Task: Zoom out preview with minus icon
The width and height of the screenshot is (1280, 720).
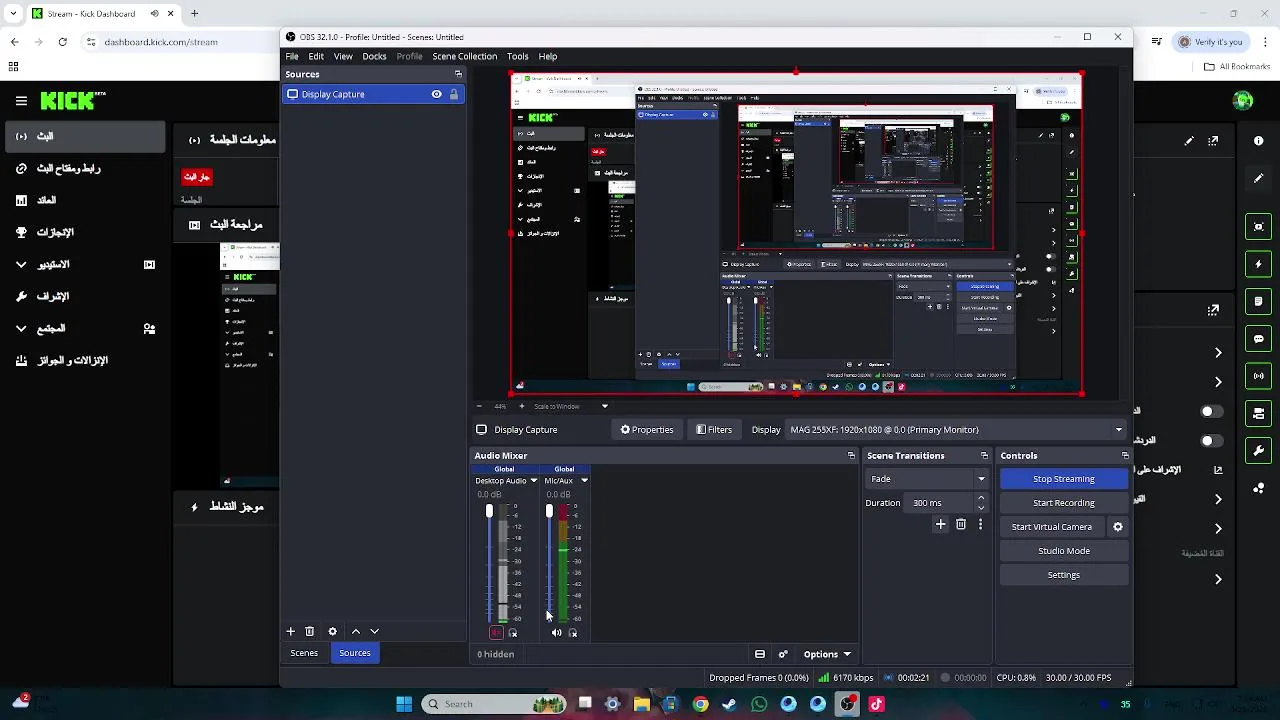Action: (x=478, y=407)
